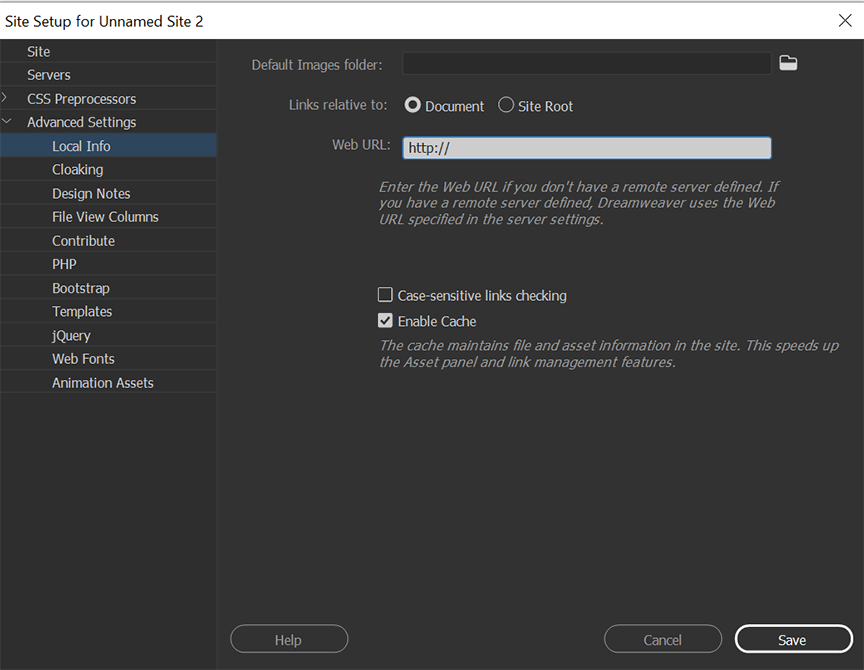Open the Site category
Image resolution: width=864 pixels, height=670 pixels.
pos(38,51)
